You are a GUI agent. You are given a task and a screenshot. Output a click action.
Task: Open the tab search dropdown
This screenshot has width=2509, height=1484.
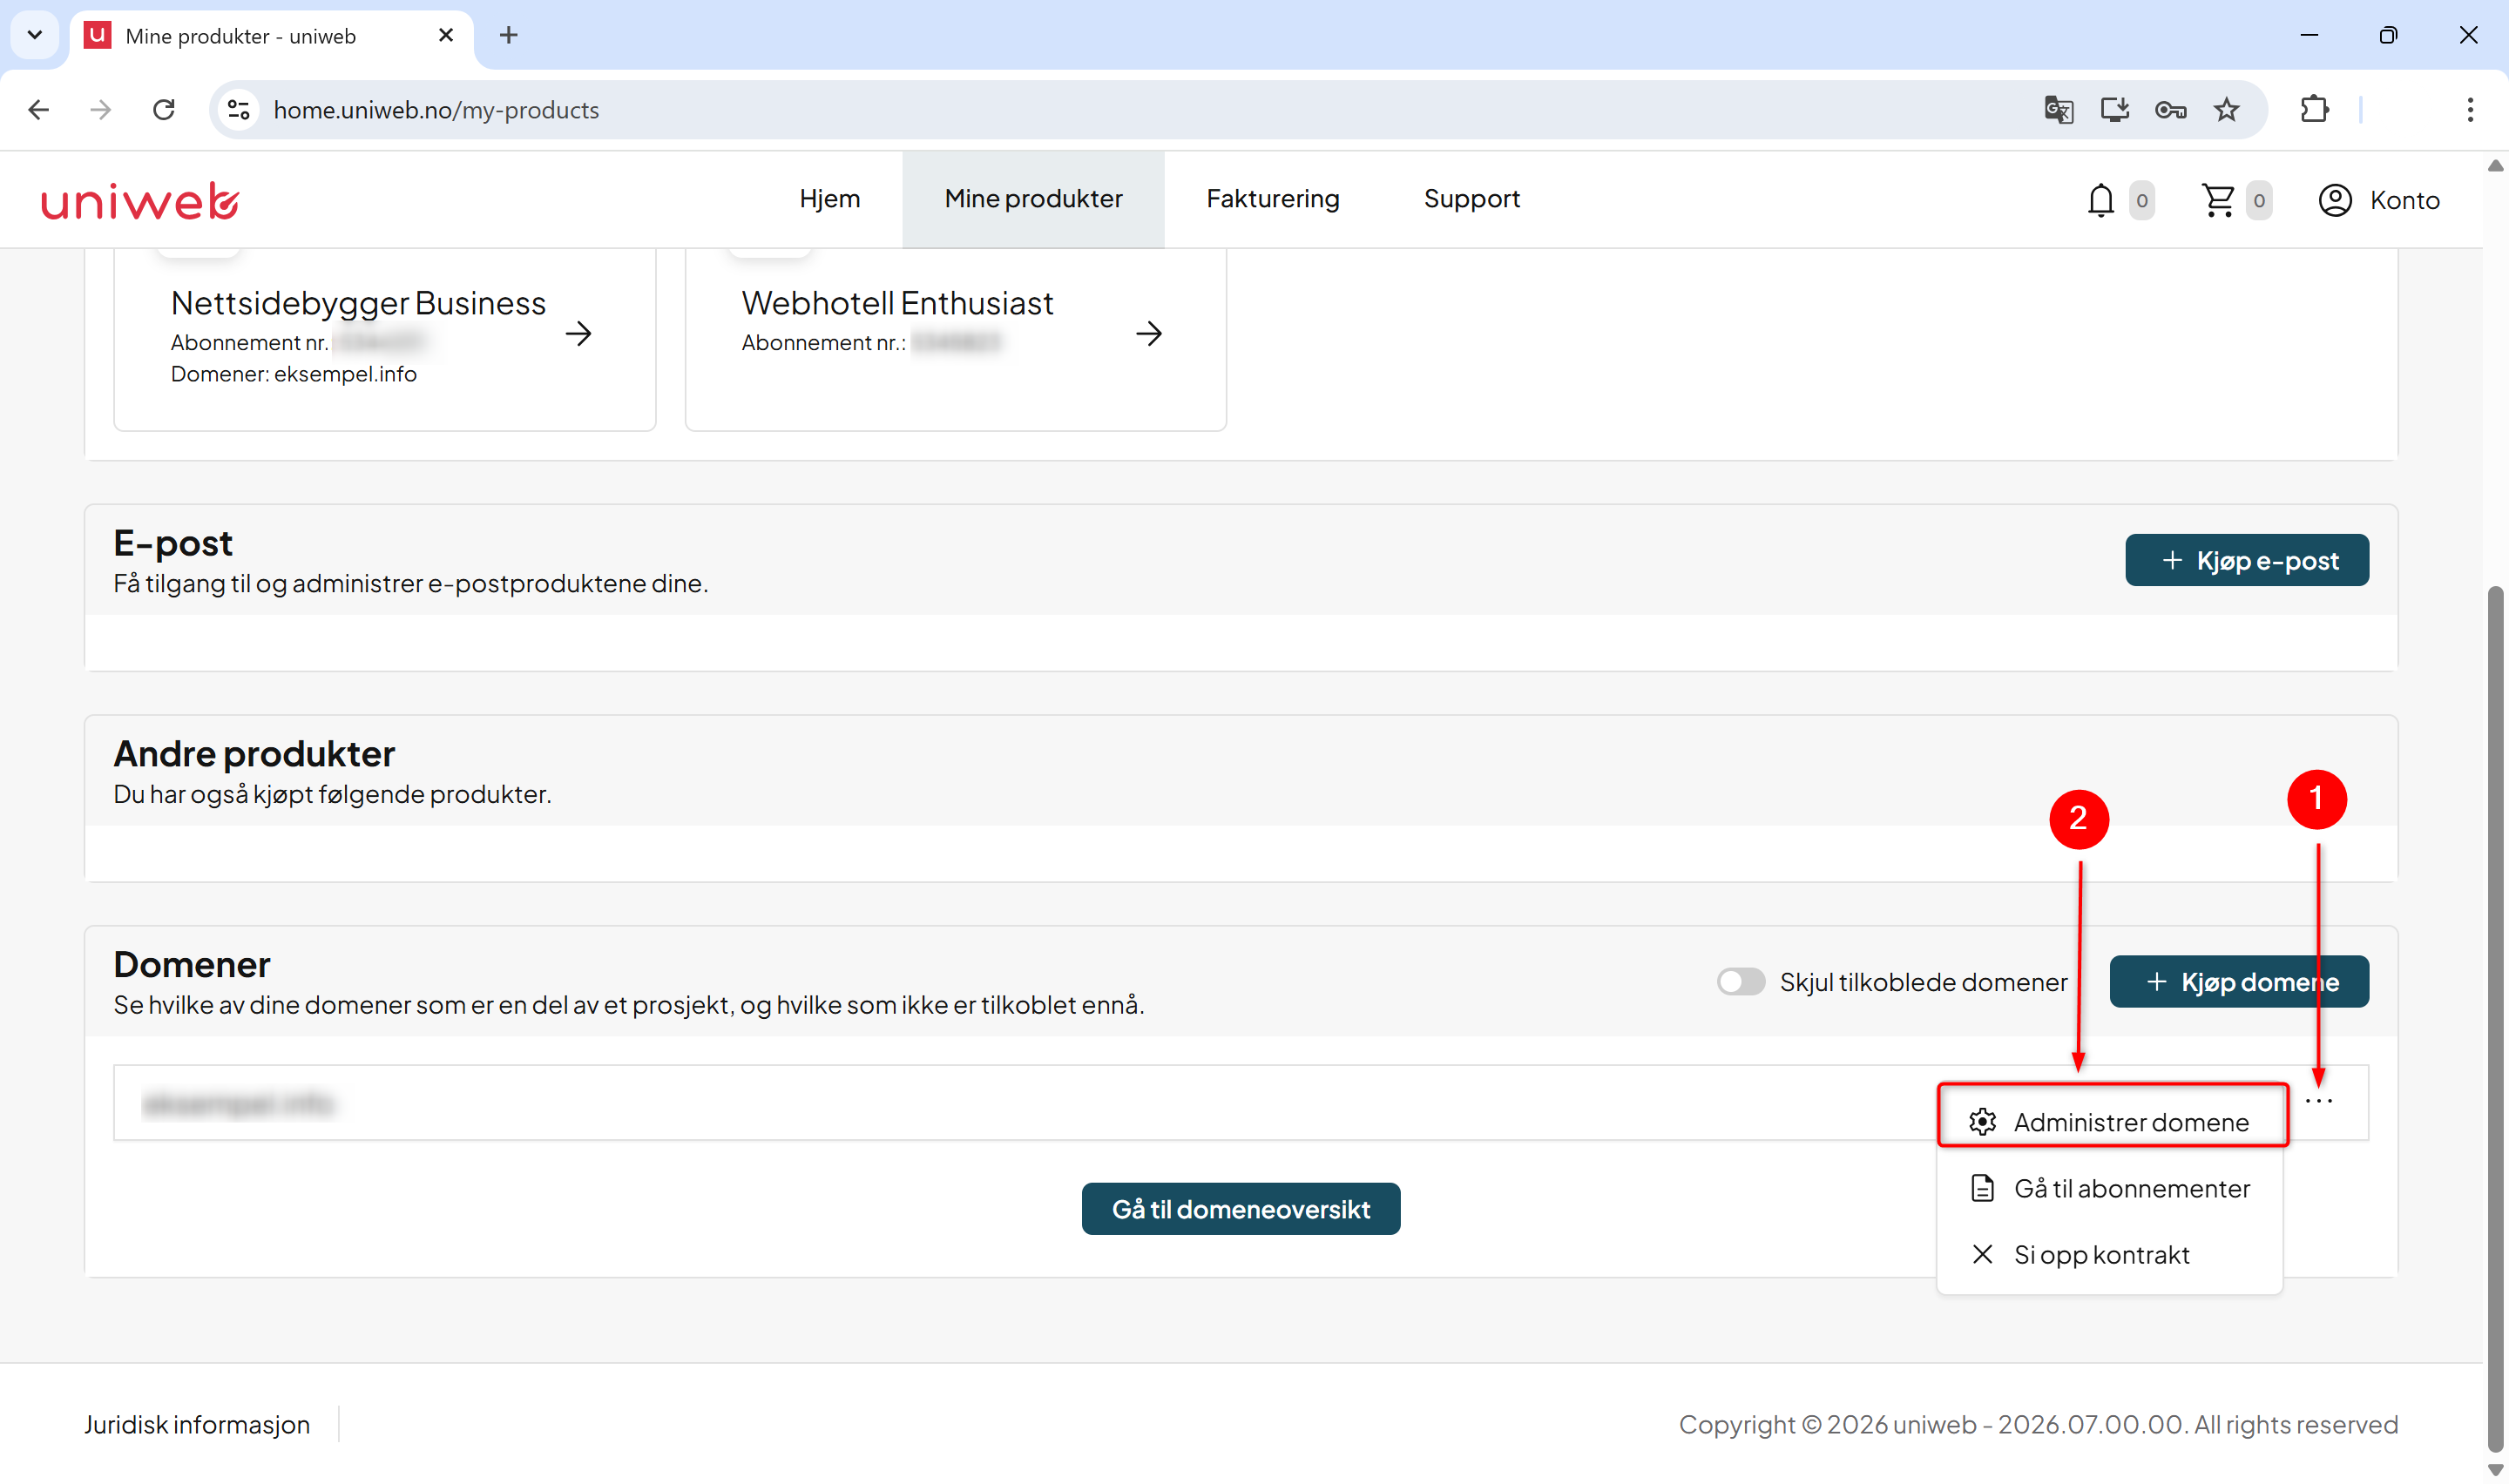coord(35,36)
